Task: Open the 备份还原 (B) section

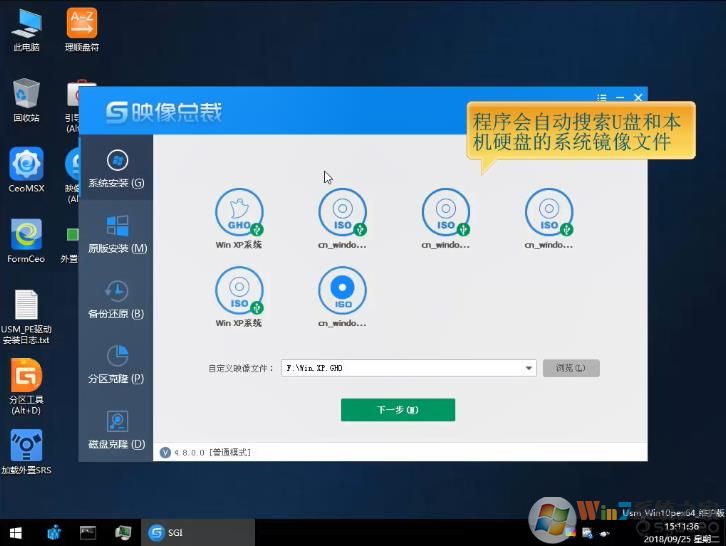Action: tap(117, 298)
